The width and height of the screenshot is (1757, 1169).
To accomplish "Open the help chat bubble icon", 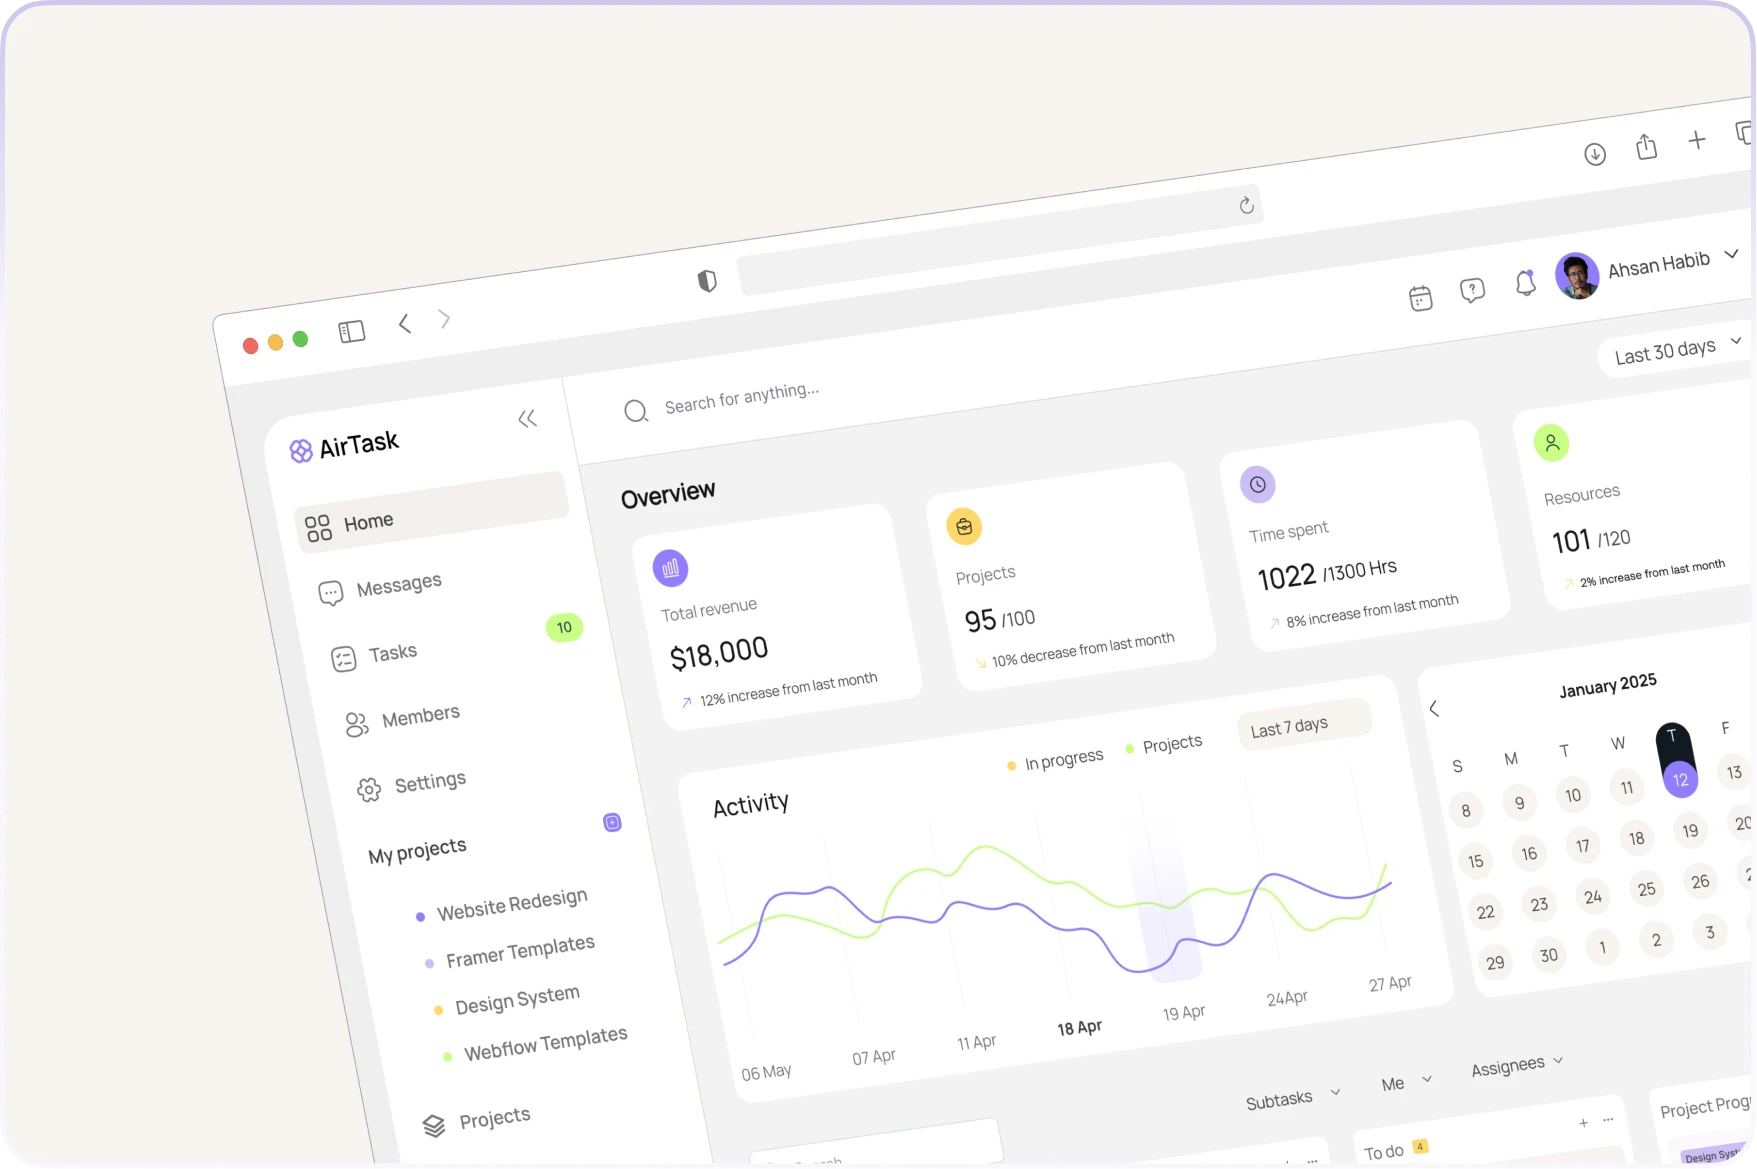I will 1472,290.
